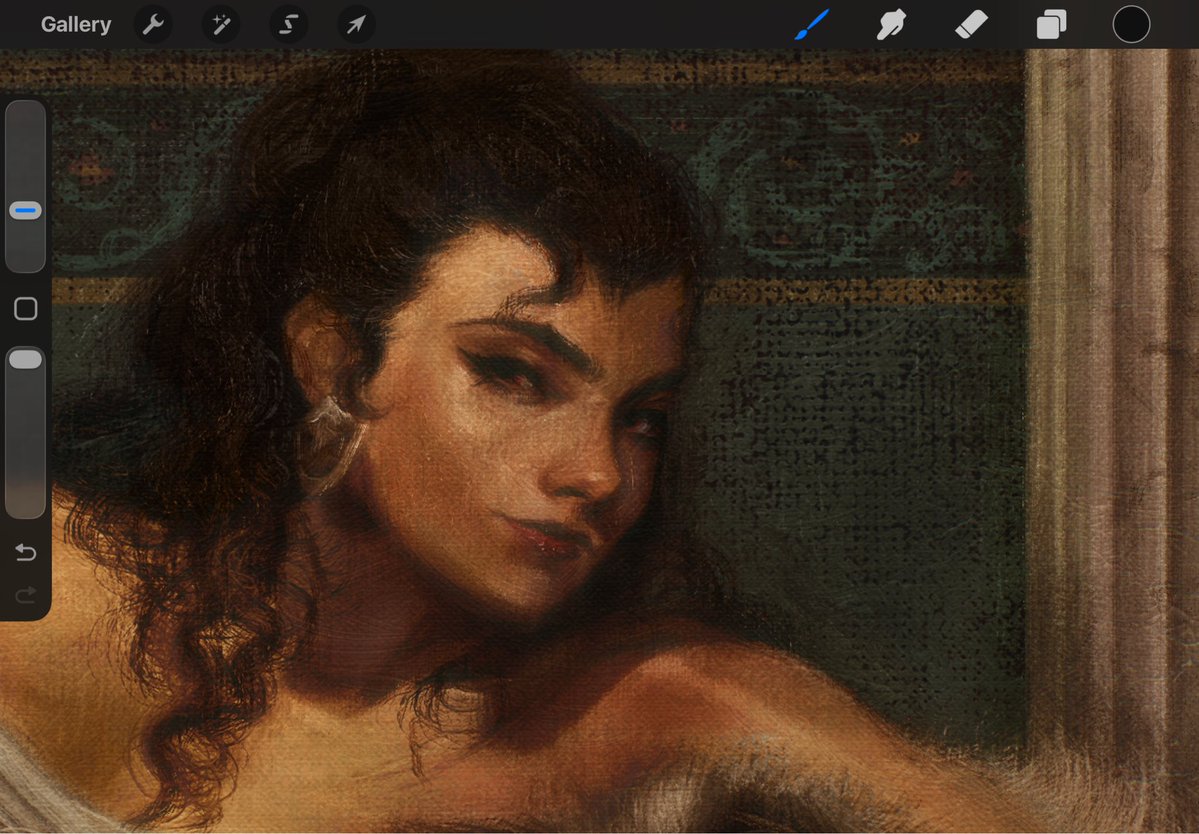Open the Adjustments magic wand menu
Screen dimensions: 1199x834
[221, 24]
